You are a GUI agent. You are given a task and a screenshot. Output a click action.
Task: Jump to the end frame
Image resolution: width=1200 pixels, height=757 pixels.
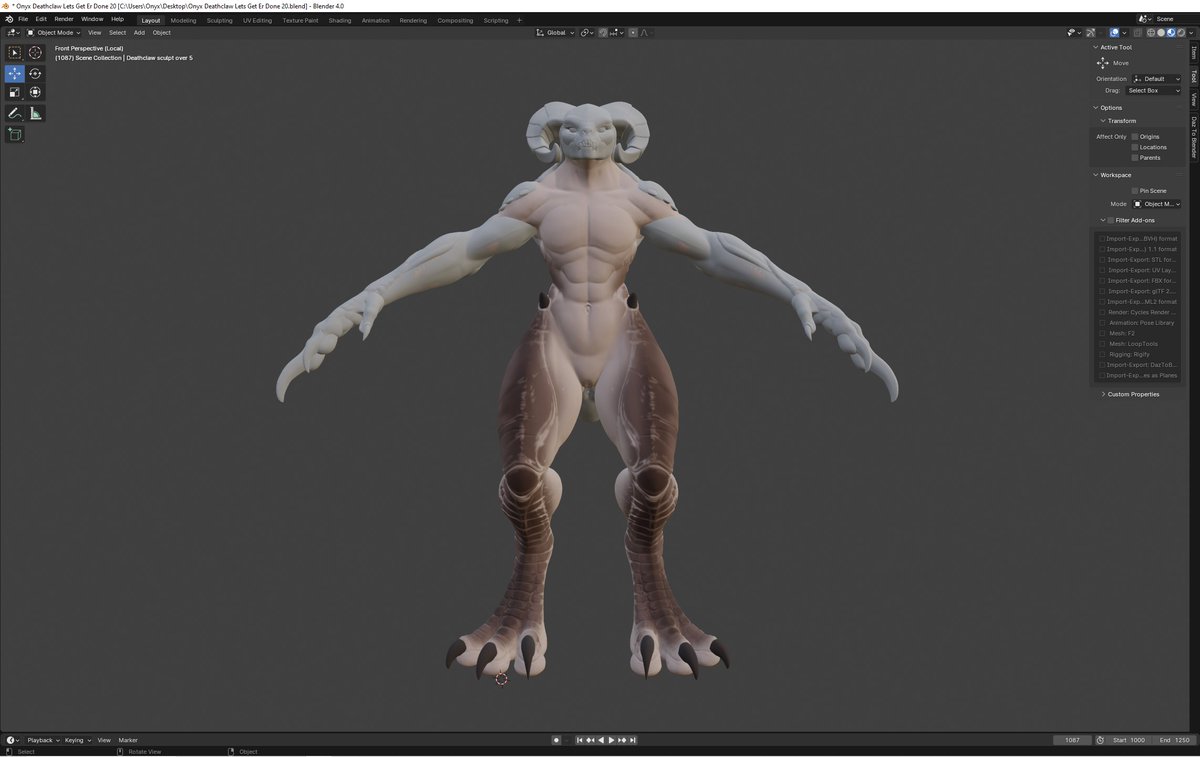[x=633, y=740]
